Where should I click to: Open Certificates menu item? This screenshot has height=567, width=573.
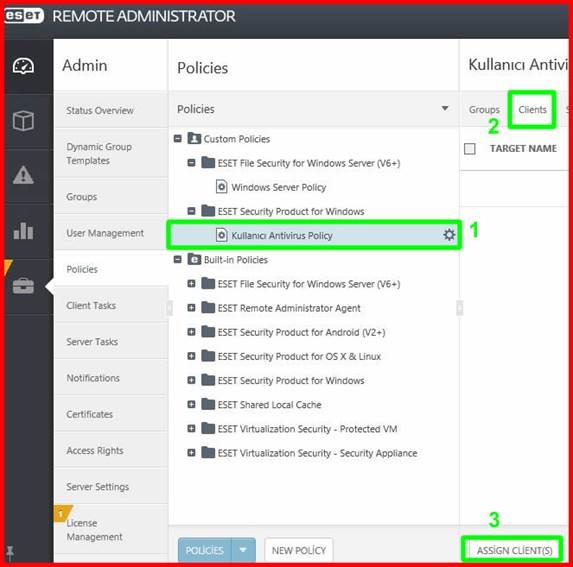(111, 414)
